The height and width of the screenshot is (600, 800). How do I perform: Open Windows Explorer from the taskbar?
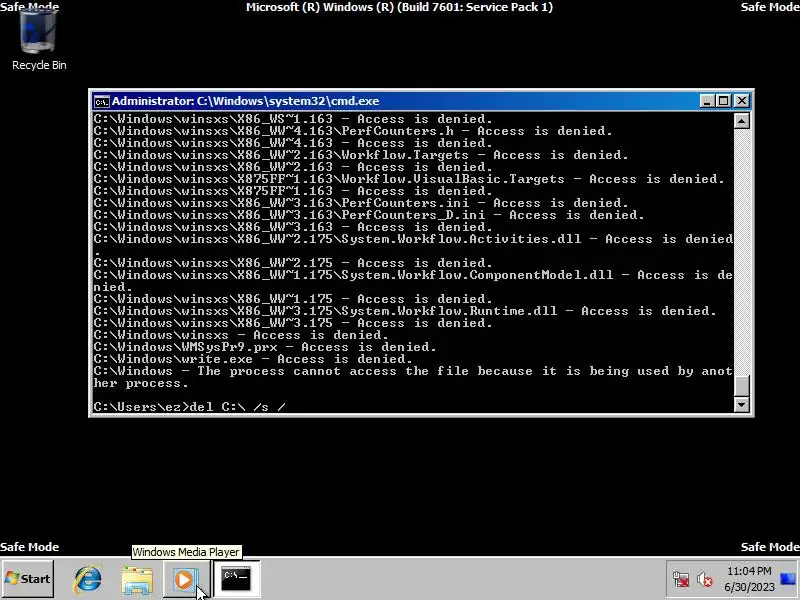137,579
